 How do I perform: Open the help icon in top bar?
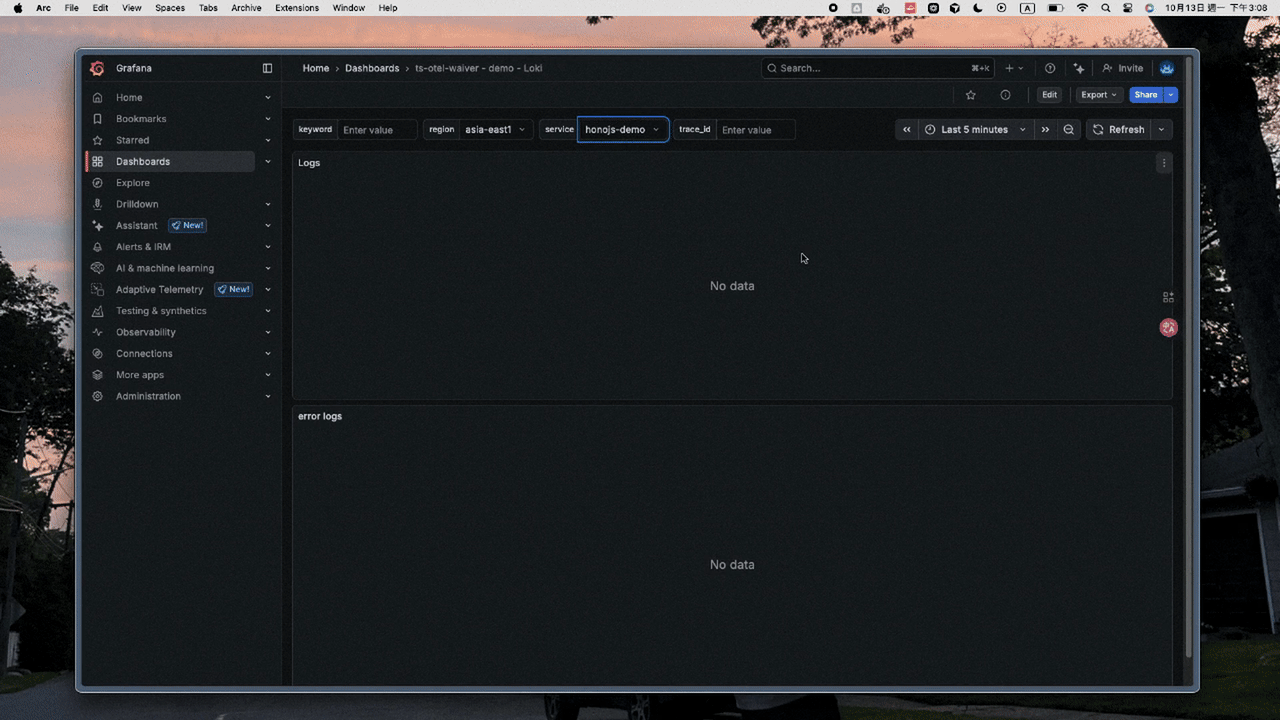pos(1050,68)
